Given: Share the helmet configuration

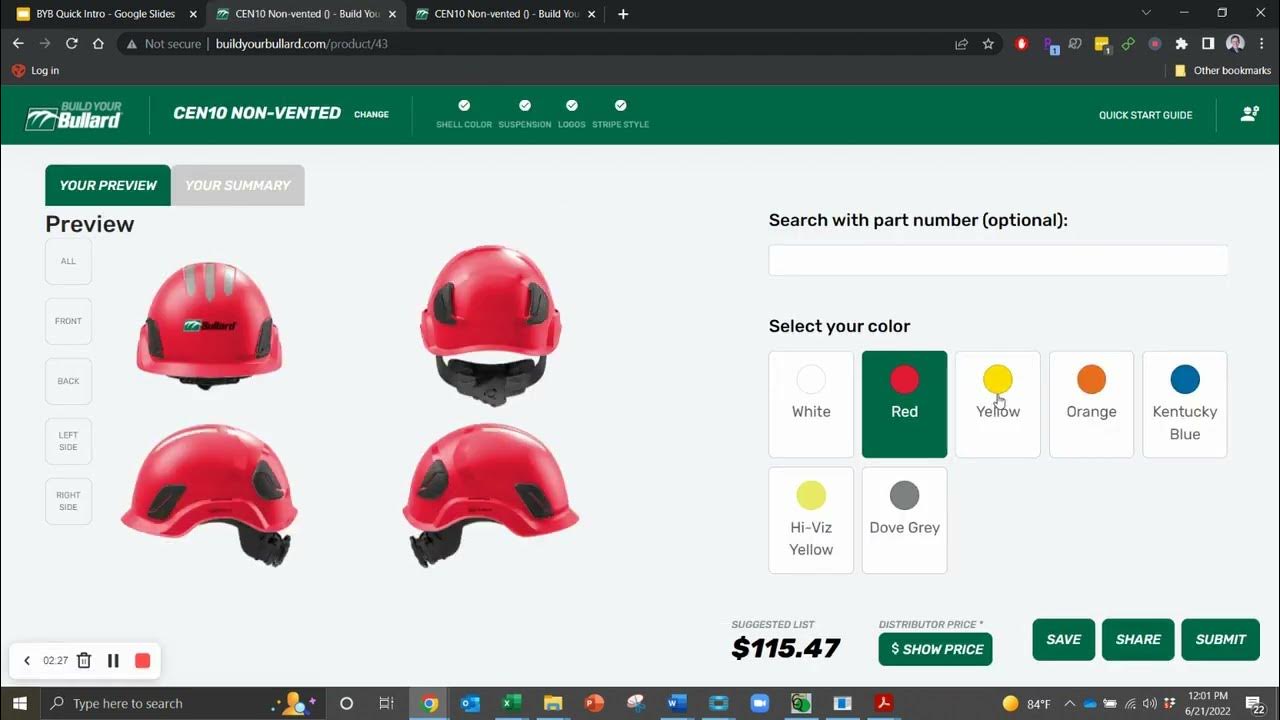Looking at the screenshot, I should click(1138, 640).
